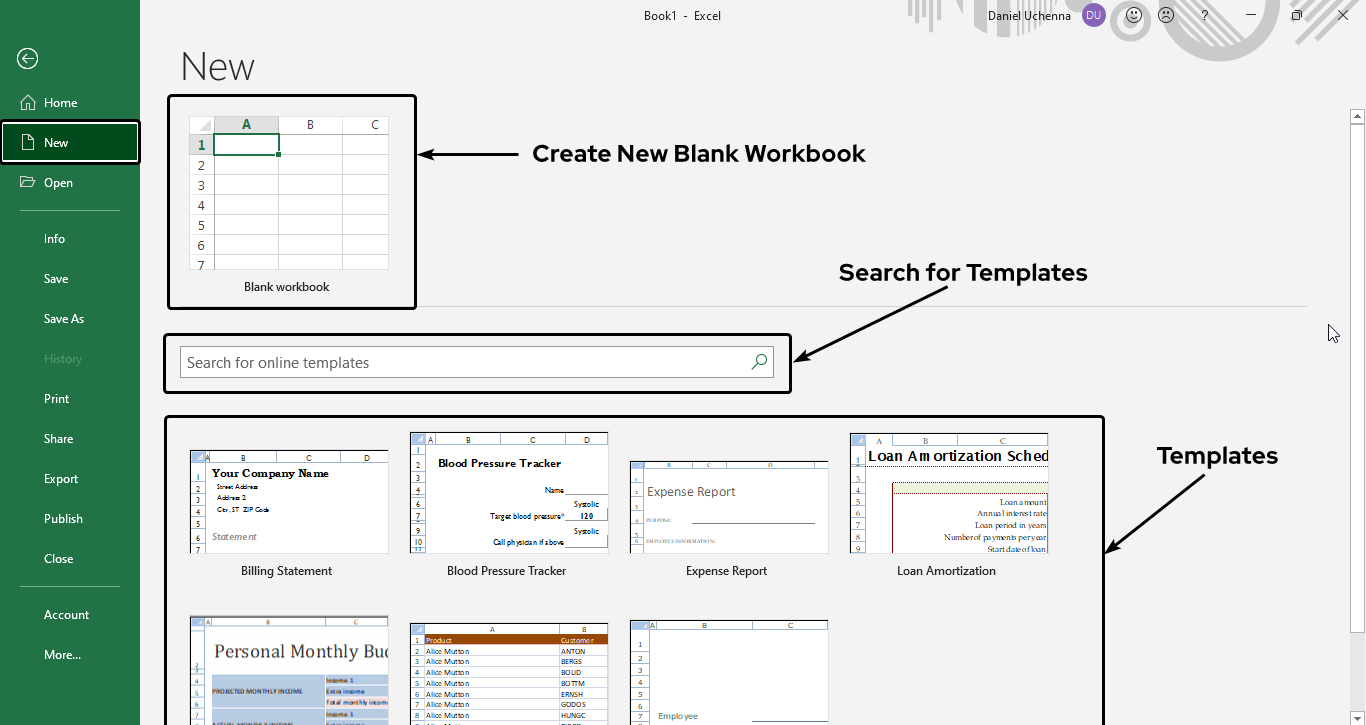Select the Loan Amortization template
Viewport: 1366px width, 725px height.
(948, 493)
